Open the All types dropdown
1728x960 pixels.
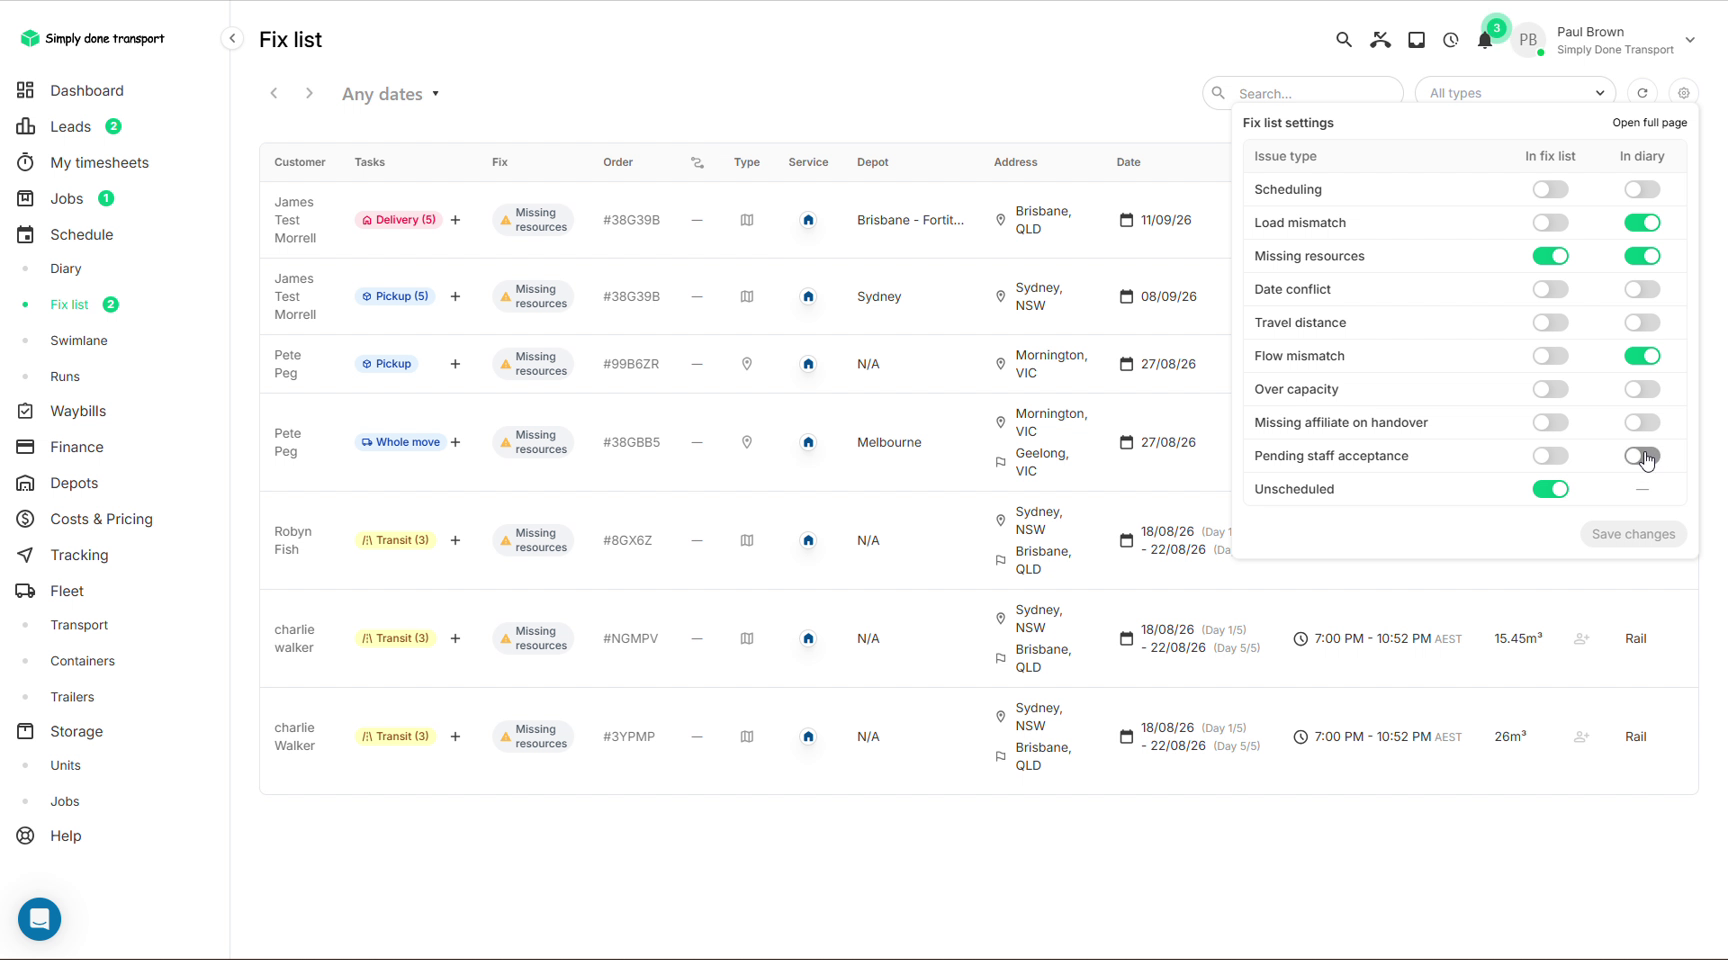click(1515, 93)
